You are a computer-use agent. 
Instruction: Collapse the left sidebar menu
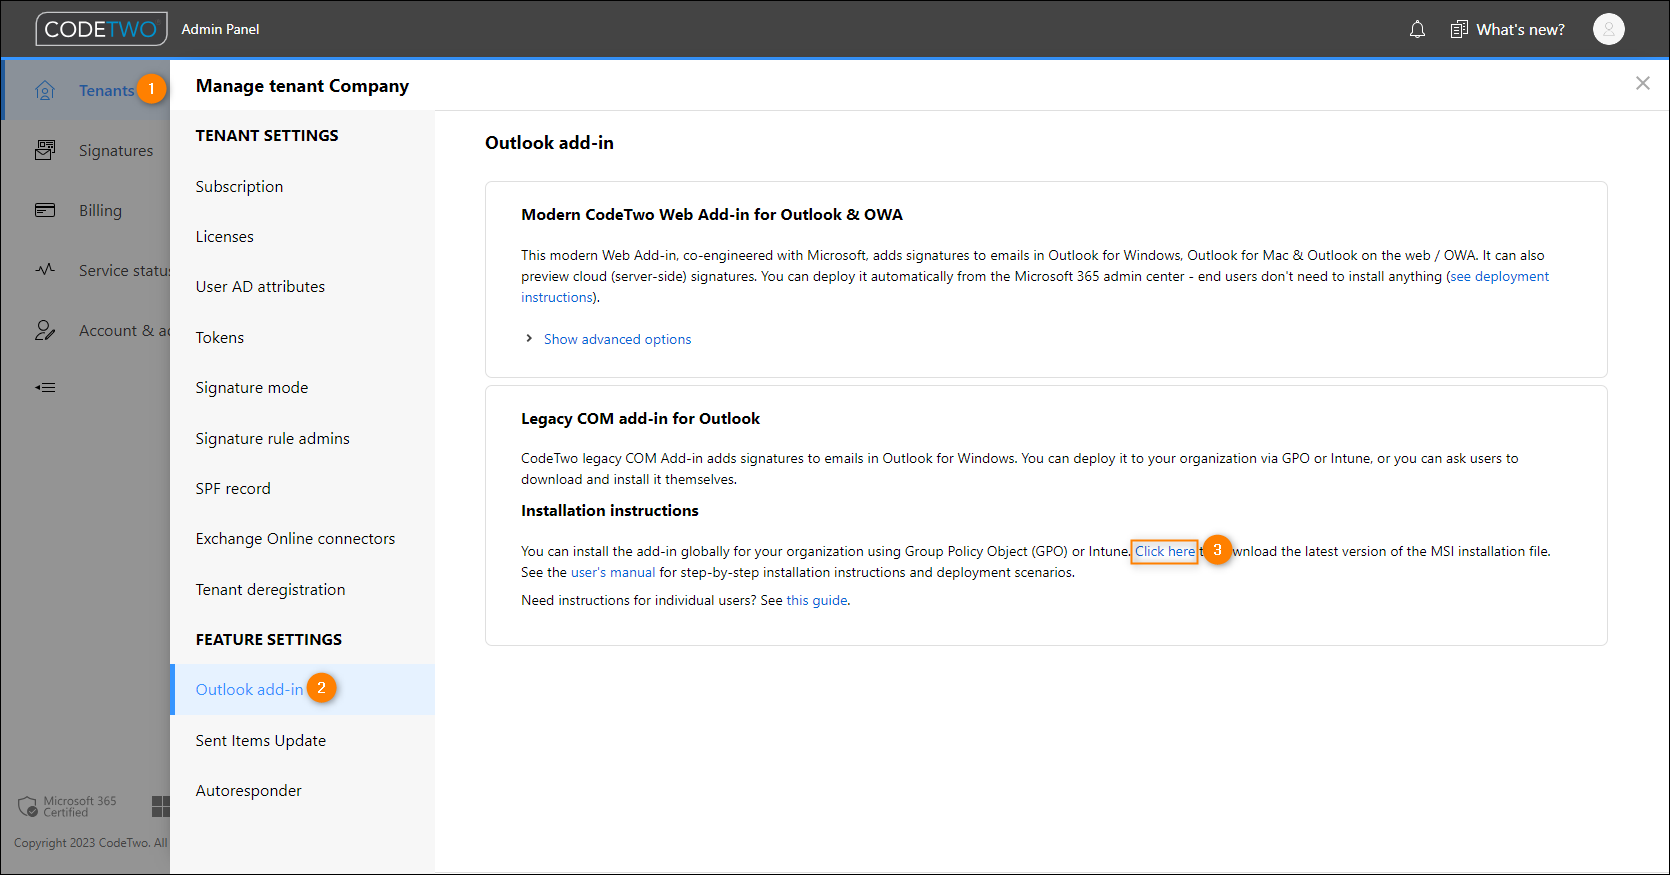45,387
